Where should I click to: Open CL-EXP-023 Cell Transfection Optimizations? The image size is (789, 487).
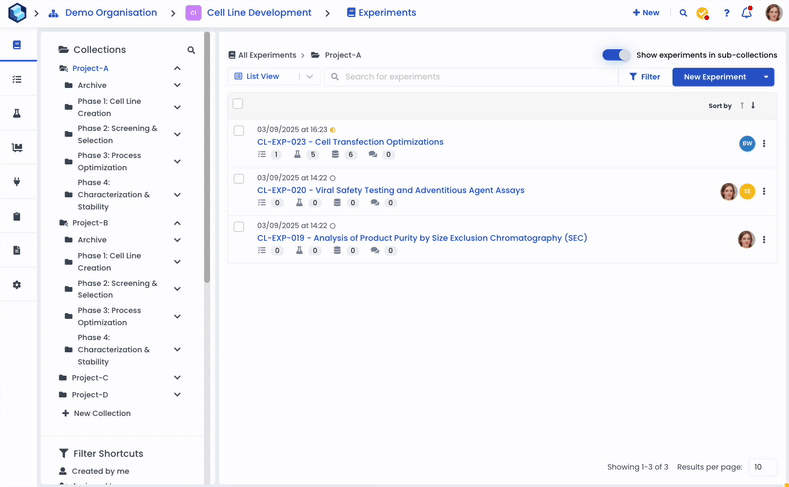click(x=350, y=142)
